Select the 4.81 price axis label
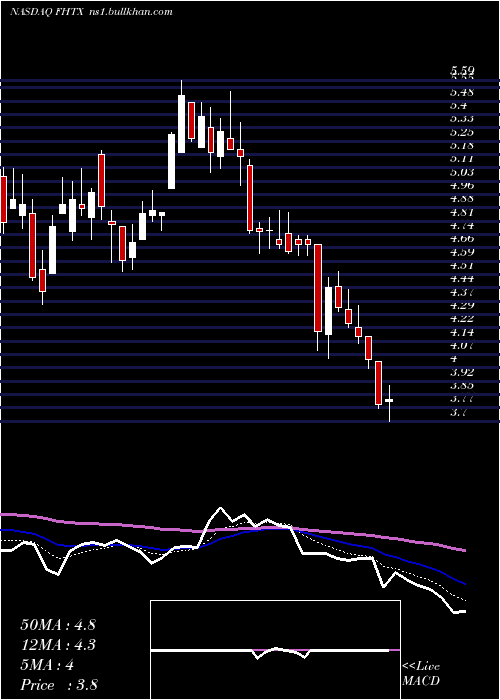This screenshot has width=500, height=700. (x=462, y=212)
